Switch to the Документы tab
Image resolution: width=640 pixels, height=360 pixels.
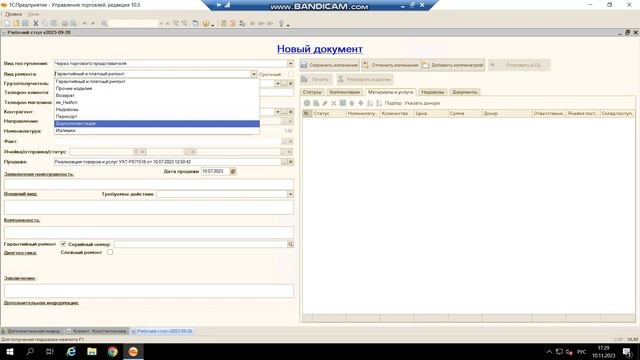coord(464,92)
